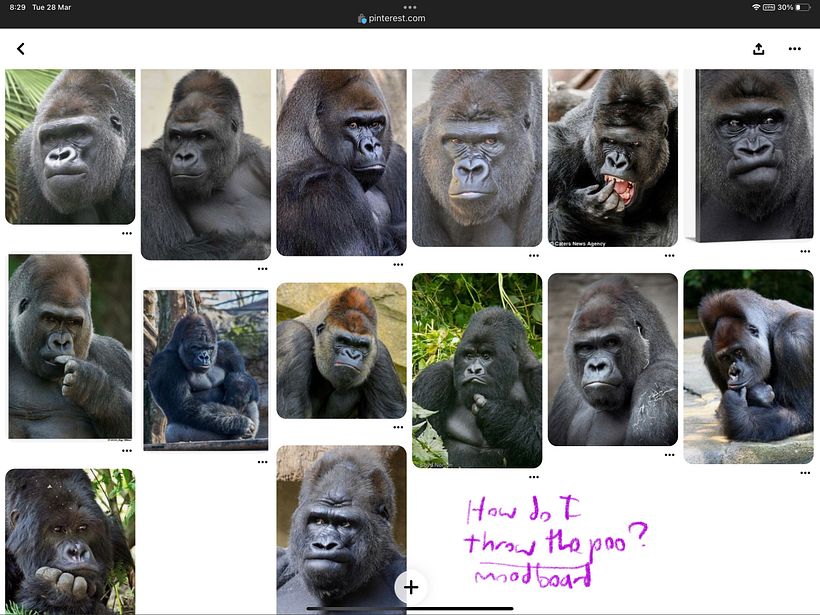Open options dots under canvas-print gorilla pin
Viewport: 820px width, 615px height.
click(x=805, y=252)
